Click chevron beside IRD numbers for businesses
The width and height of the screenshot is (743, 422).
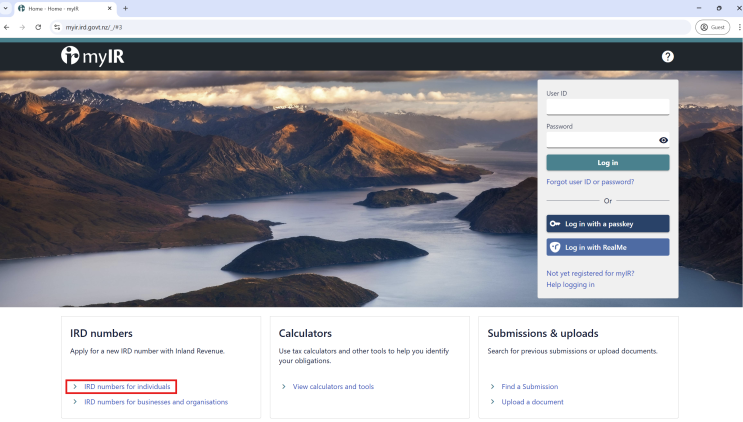click(75, 402)
